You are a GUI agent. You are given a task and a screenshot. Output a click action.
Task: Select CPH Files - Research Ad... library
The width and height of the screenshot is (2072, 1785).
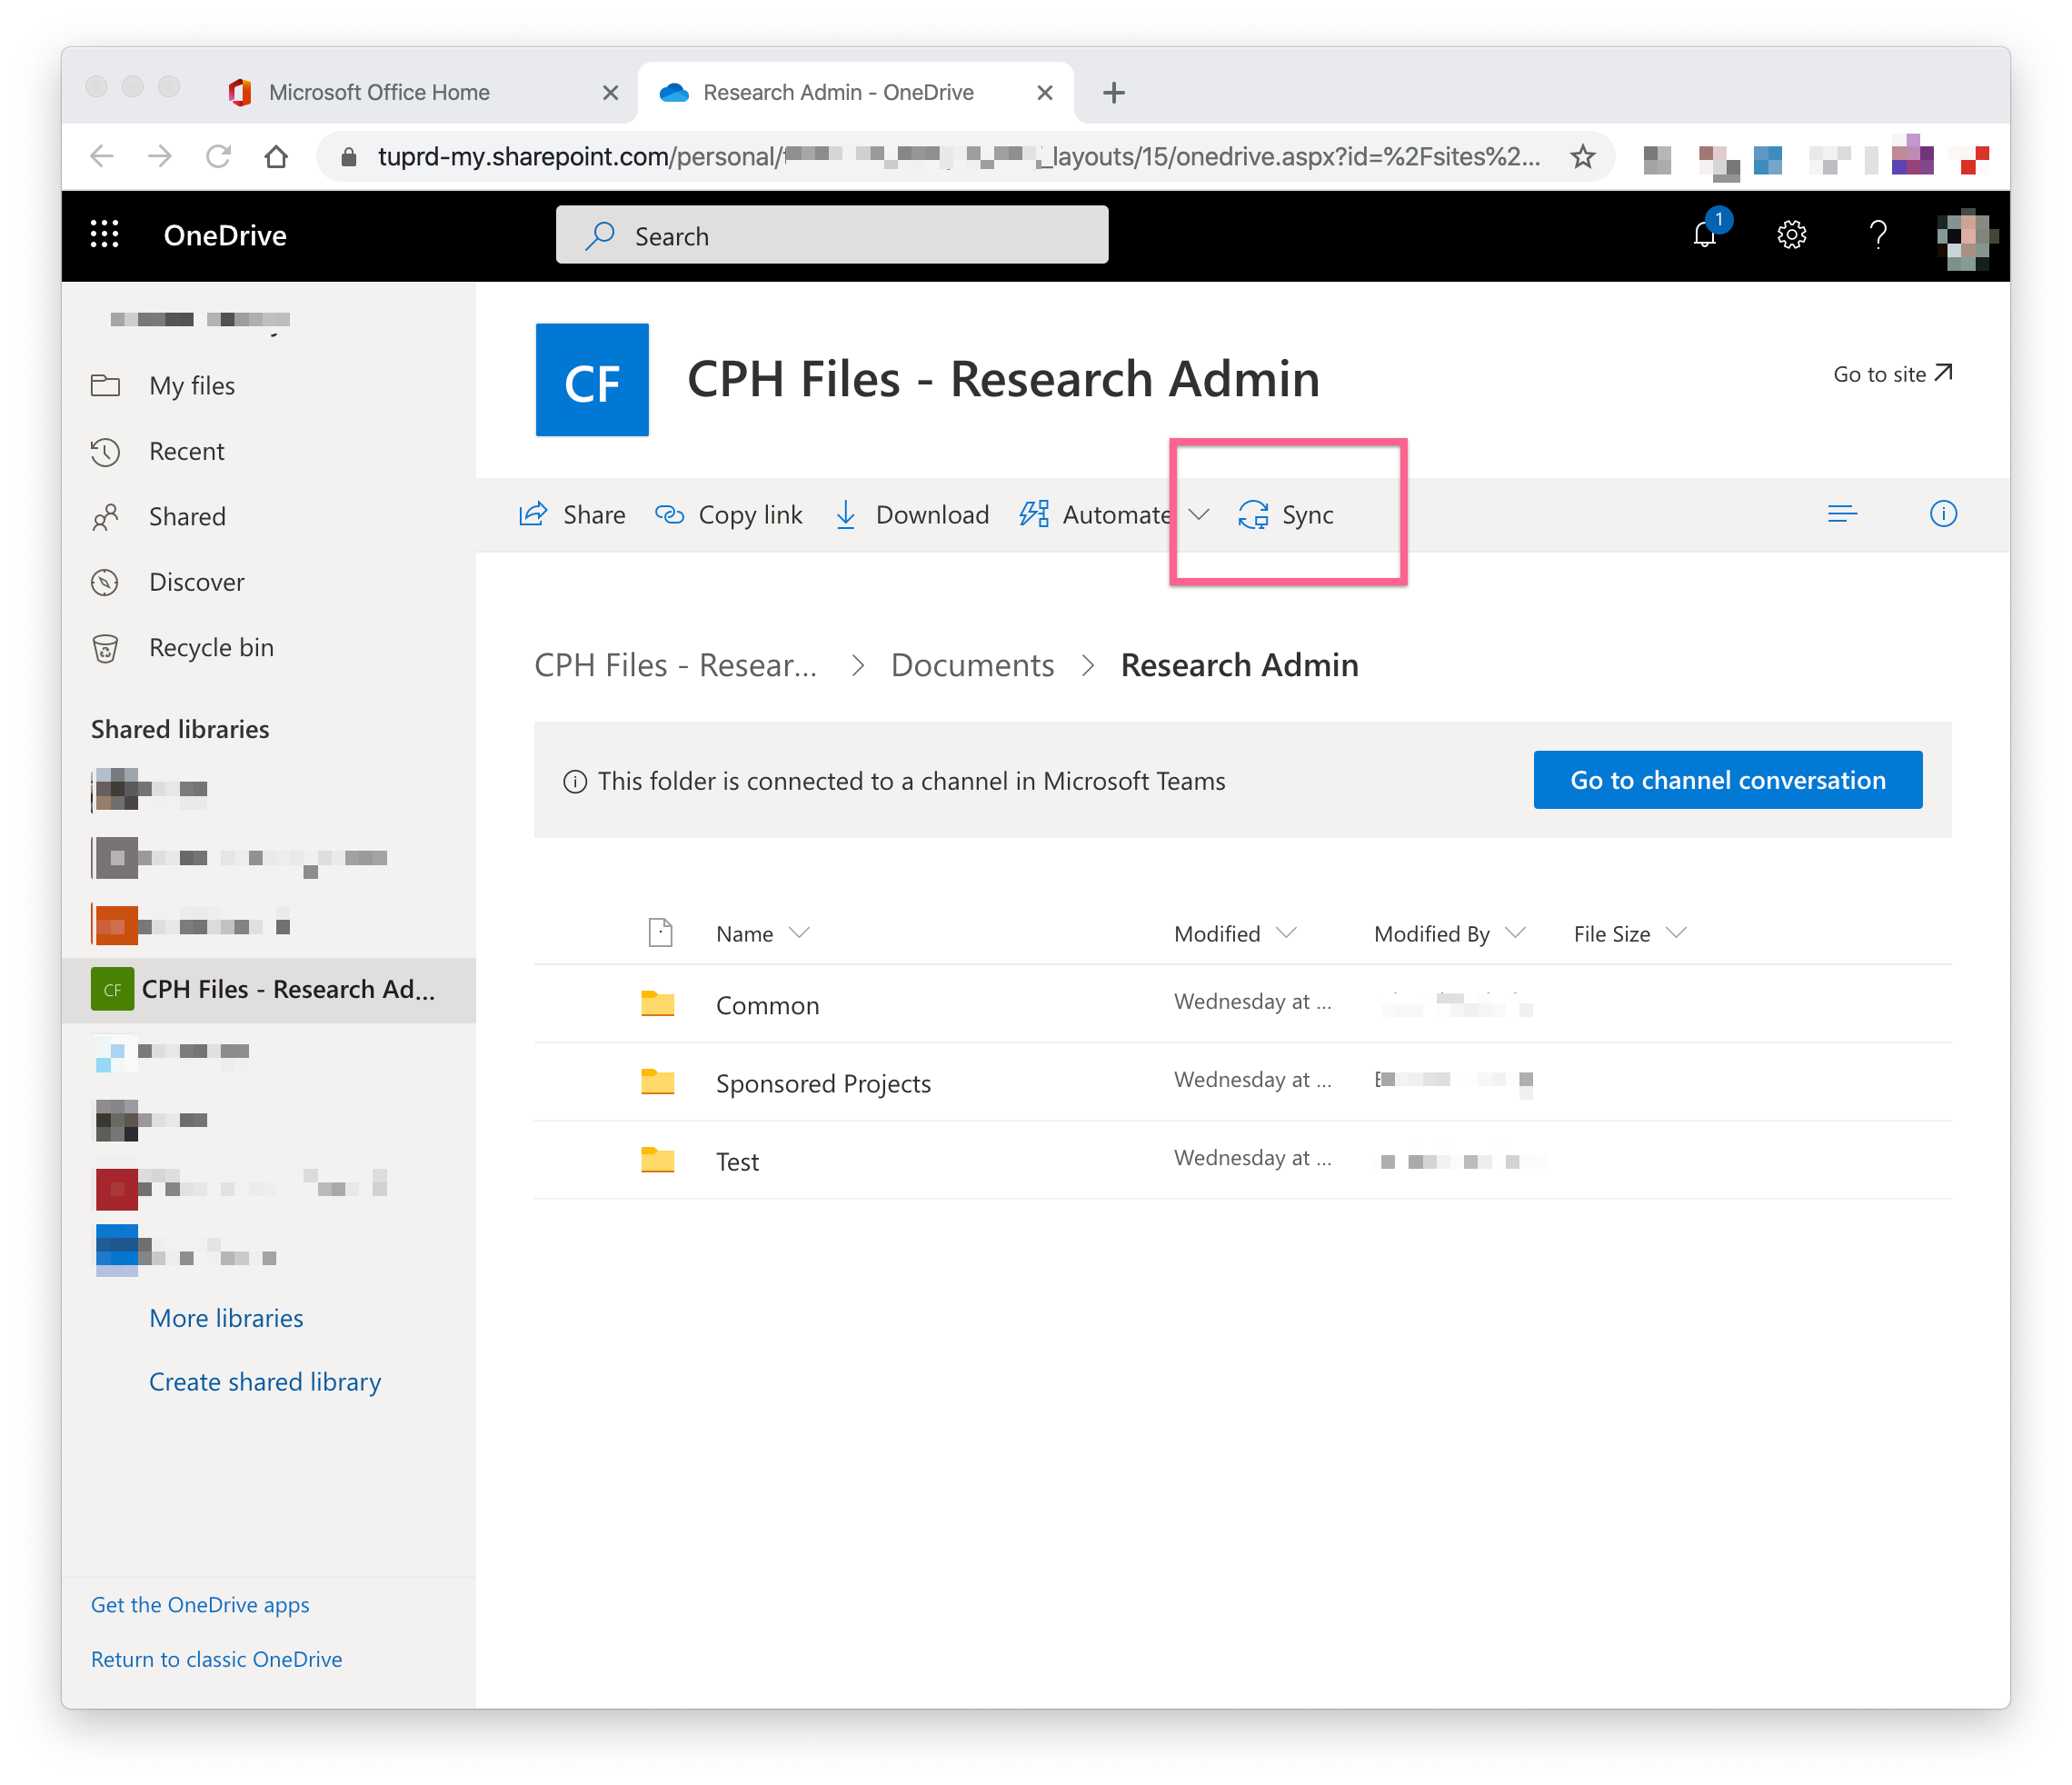(268, 990)
